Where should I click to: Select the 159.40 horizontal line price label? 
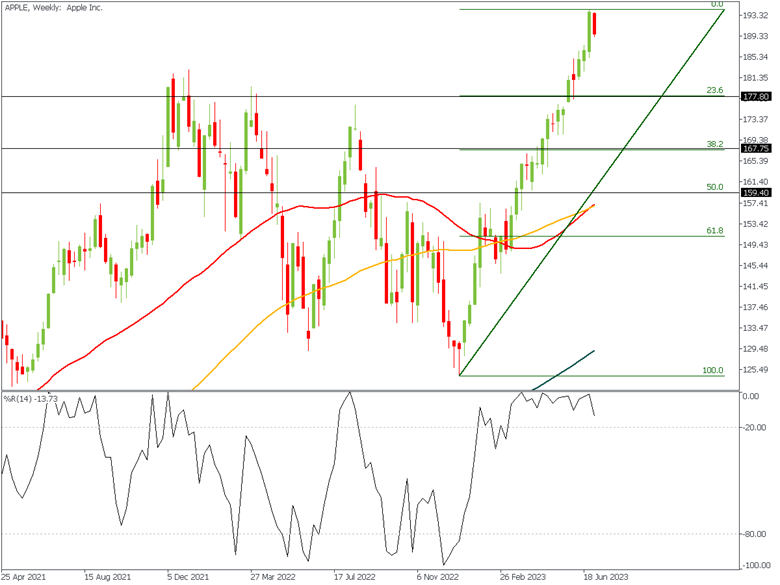tap(756, 193)
